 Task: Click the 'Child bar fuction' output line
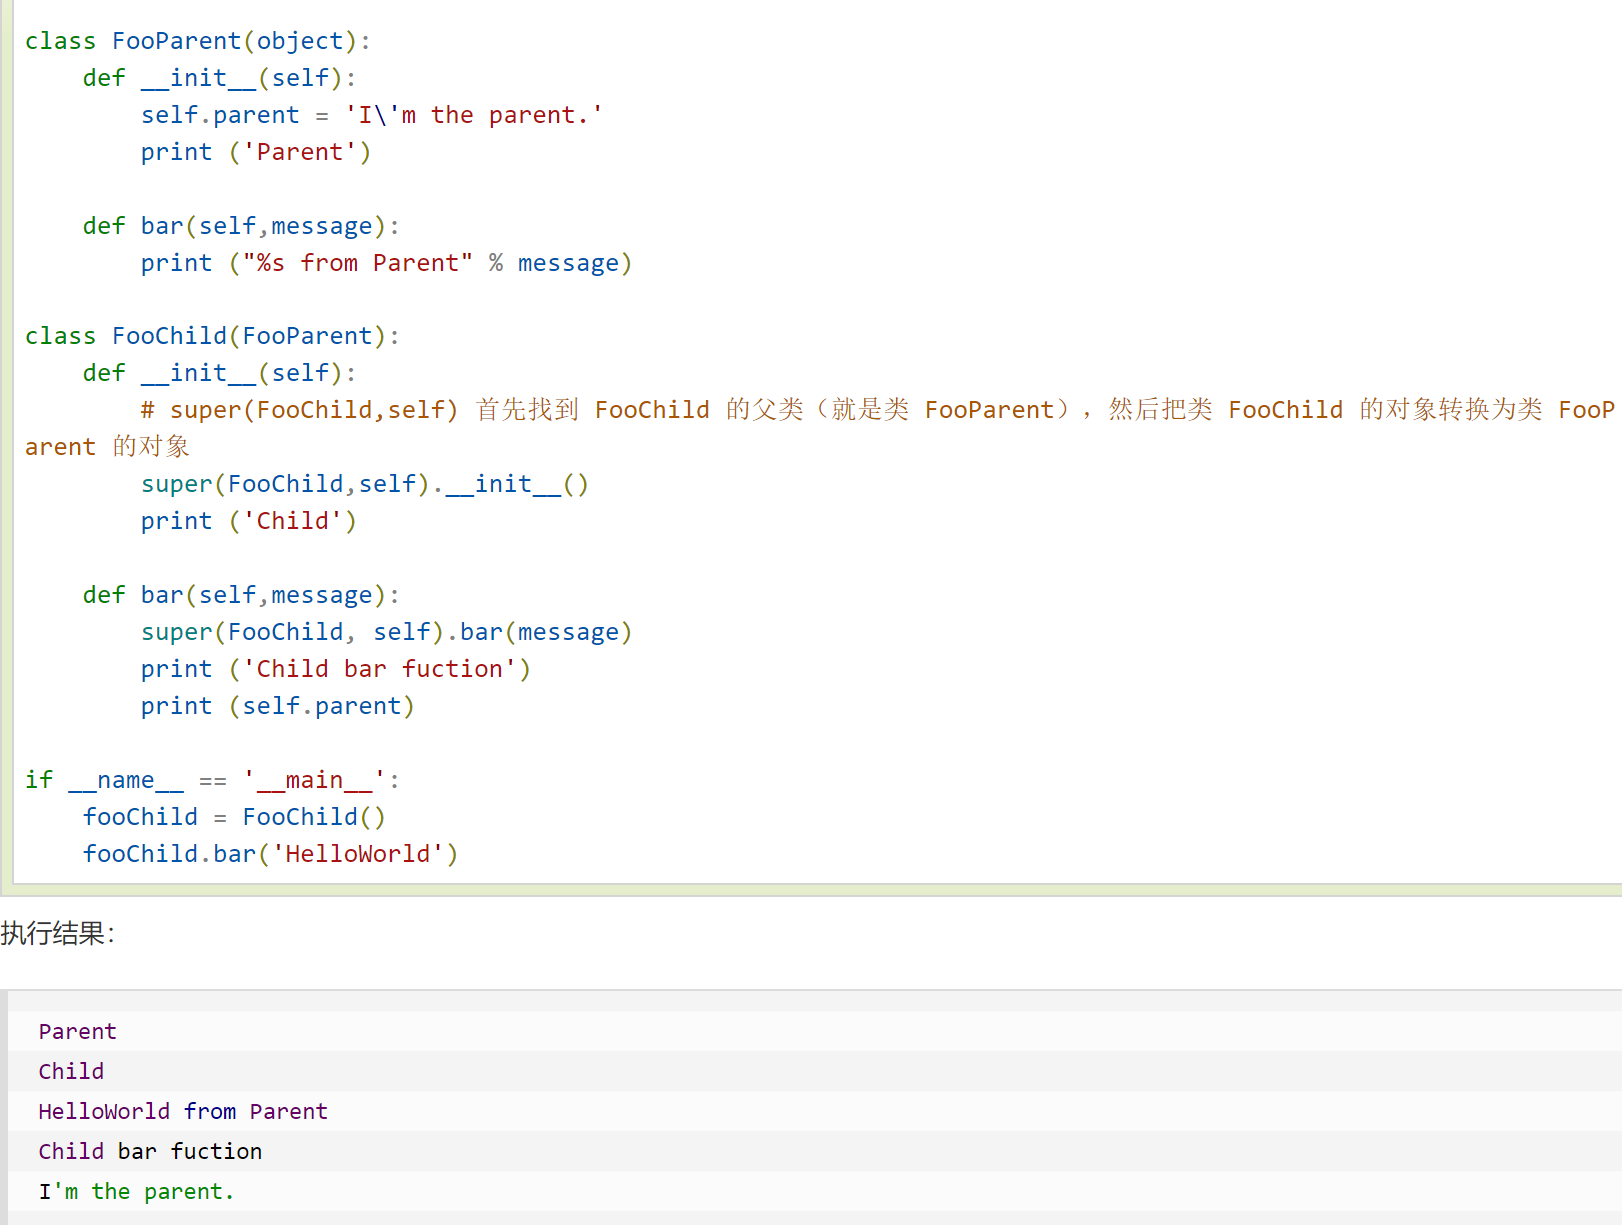pyautogui.click(x=150, y=1152)
